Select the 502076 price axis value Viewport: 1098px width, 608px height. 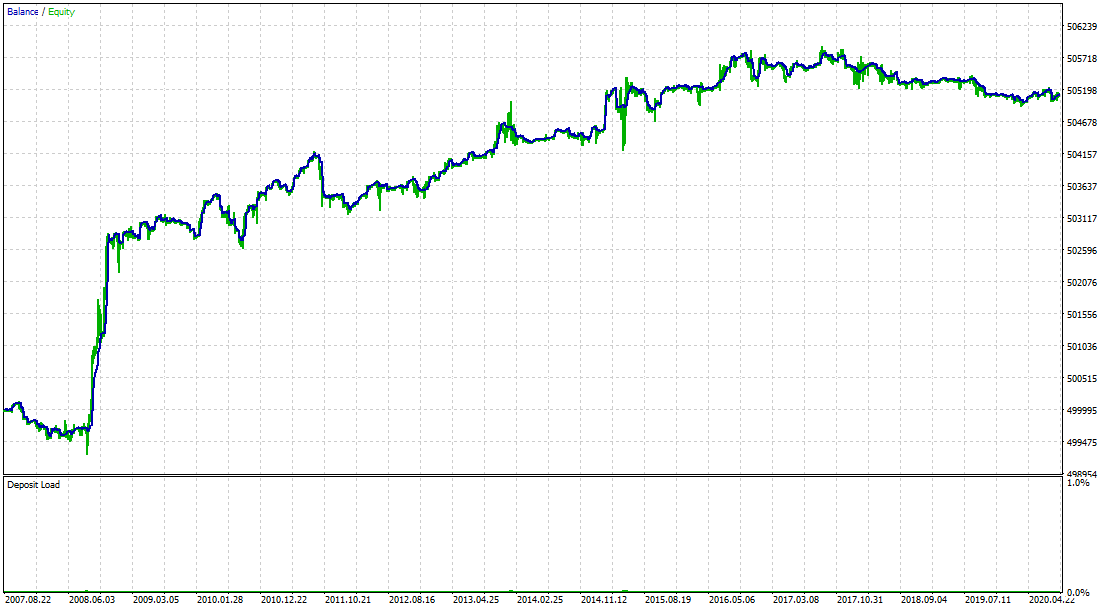pyautogui.click(x=1081, y=283)
